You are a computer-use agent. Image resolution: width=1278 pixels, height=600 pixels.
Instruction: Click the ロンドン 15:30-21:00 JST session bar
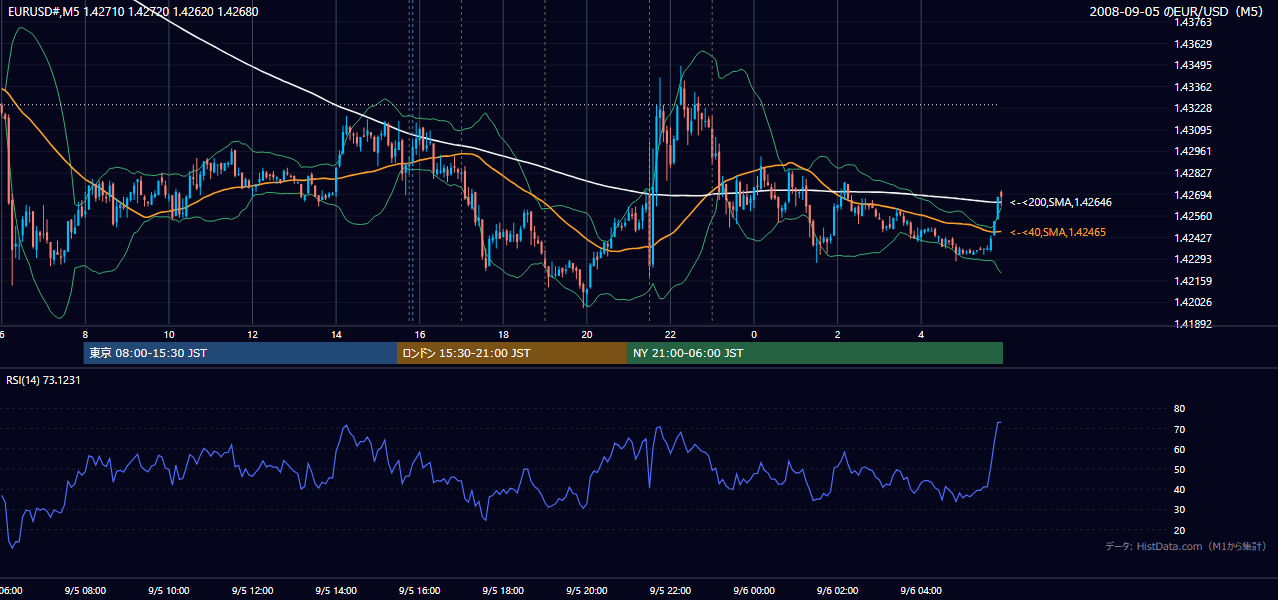pos(512,353)
